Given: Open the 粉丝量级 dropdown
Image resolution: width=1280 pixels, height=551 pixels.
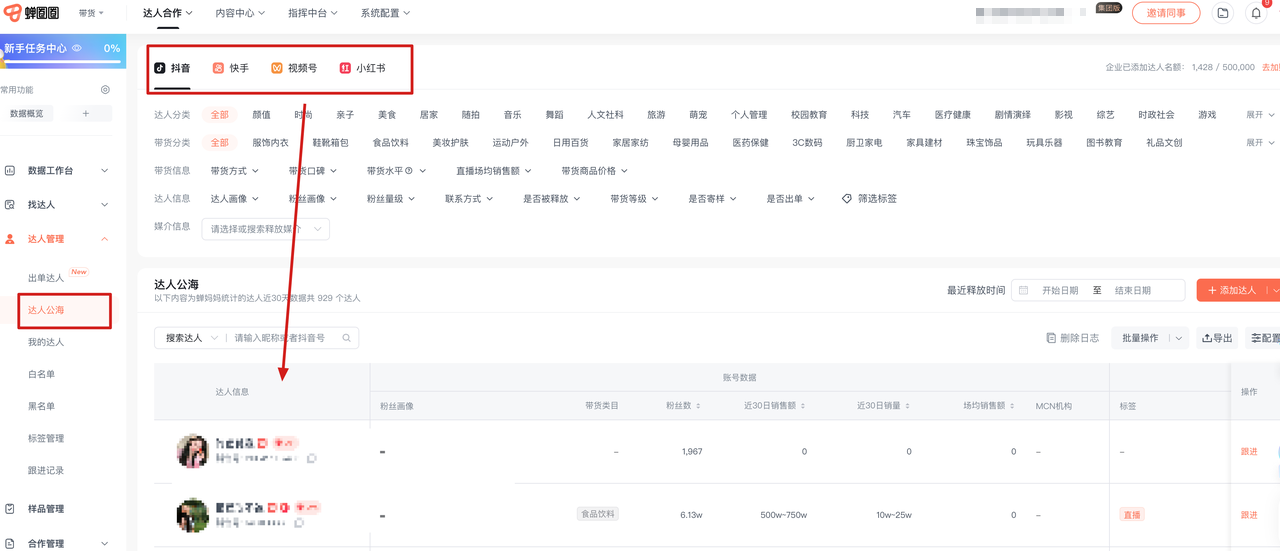Looking at the screenshot, I should coord(390,199).
